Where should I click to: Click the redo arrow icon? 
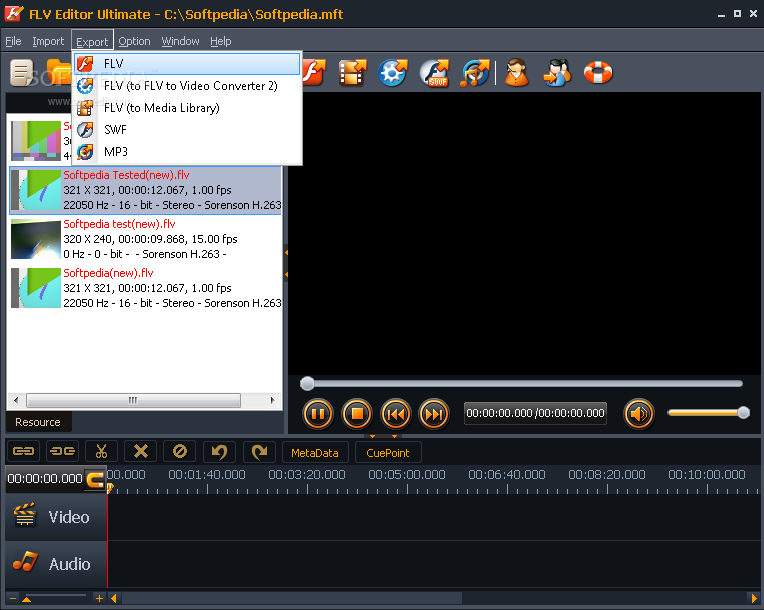(259, 452)
